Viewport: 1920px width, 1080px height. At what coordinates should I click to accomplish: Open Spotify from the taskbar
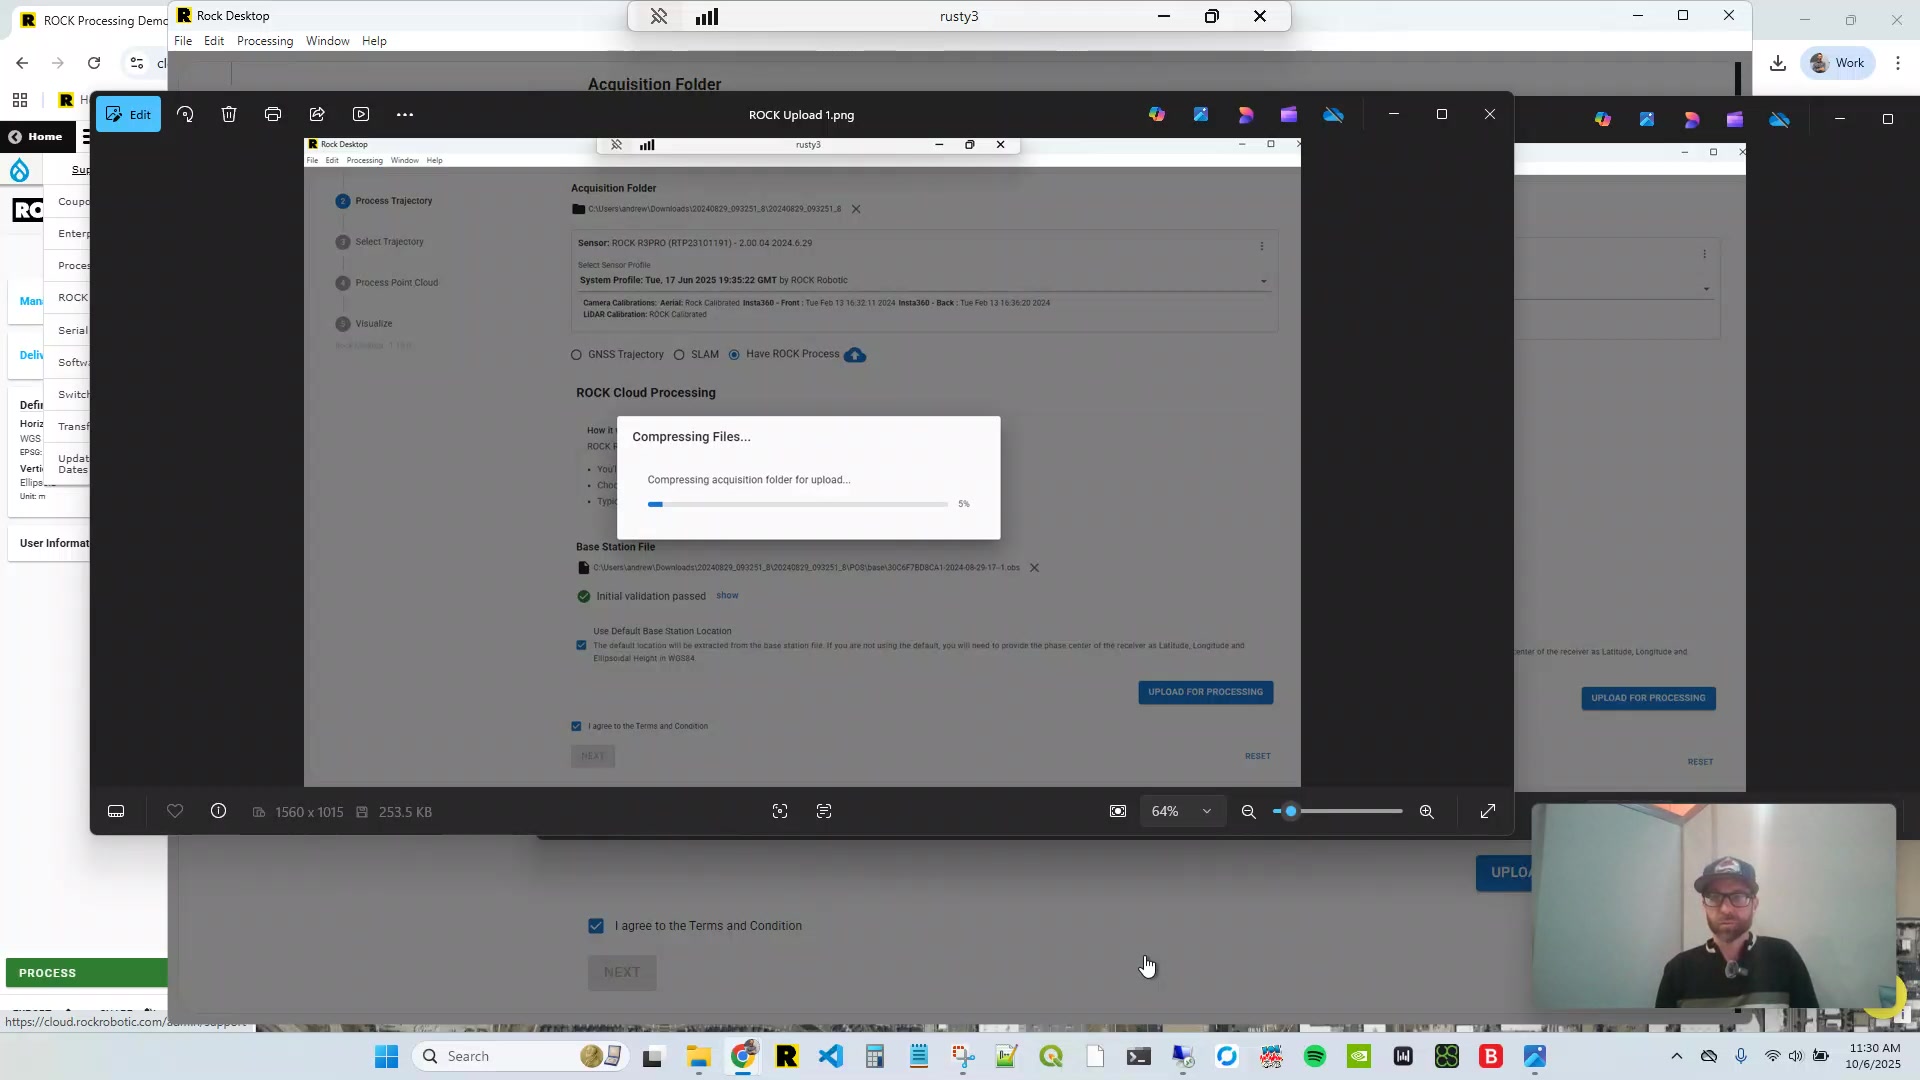[1314, 1056]
